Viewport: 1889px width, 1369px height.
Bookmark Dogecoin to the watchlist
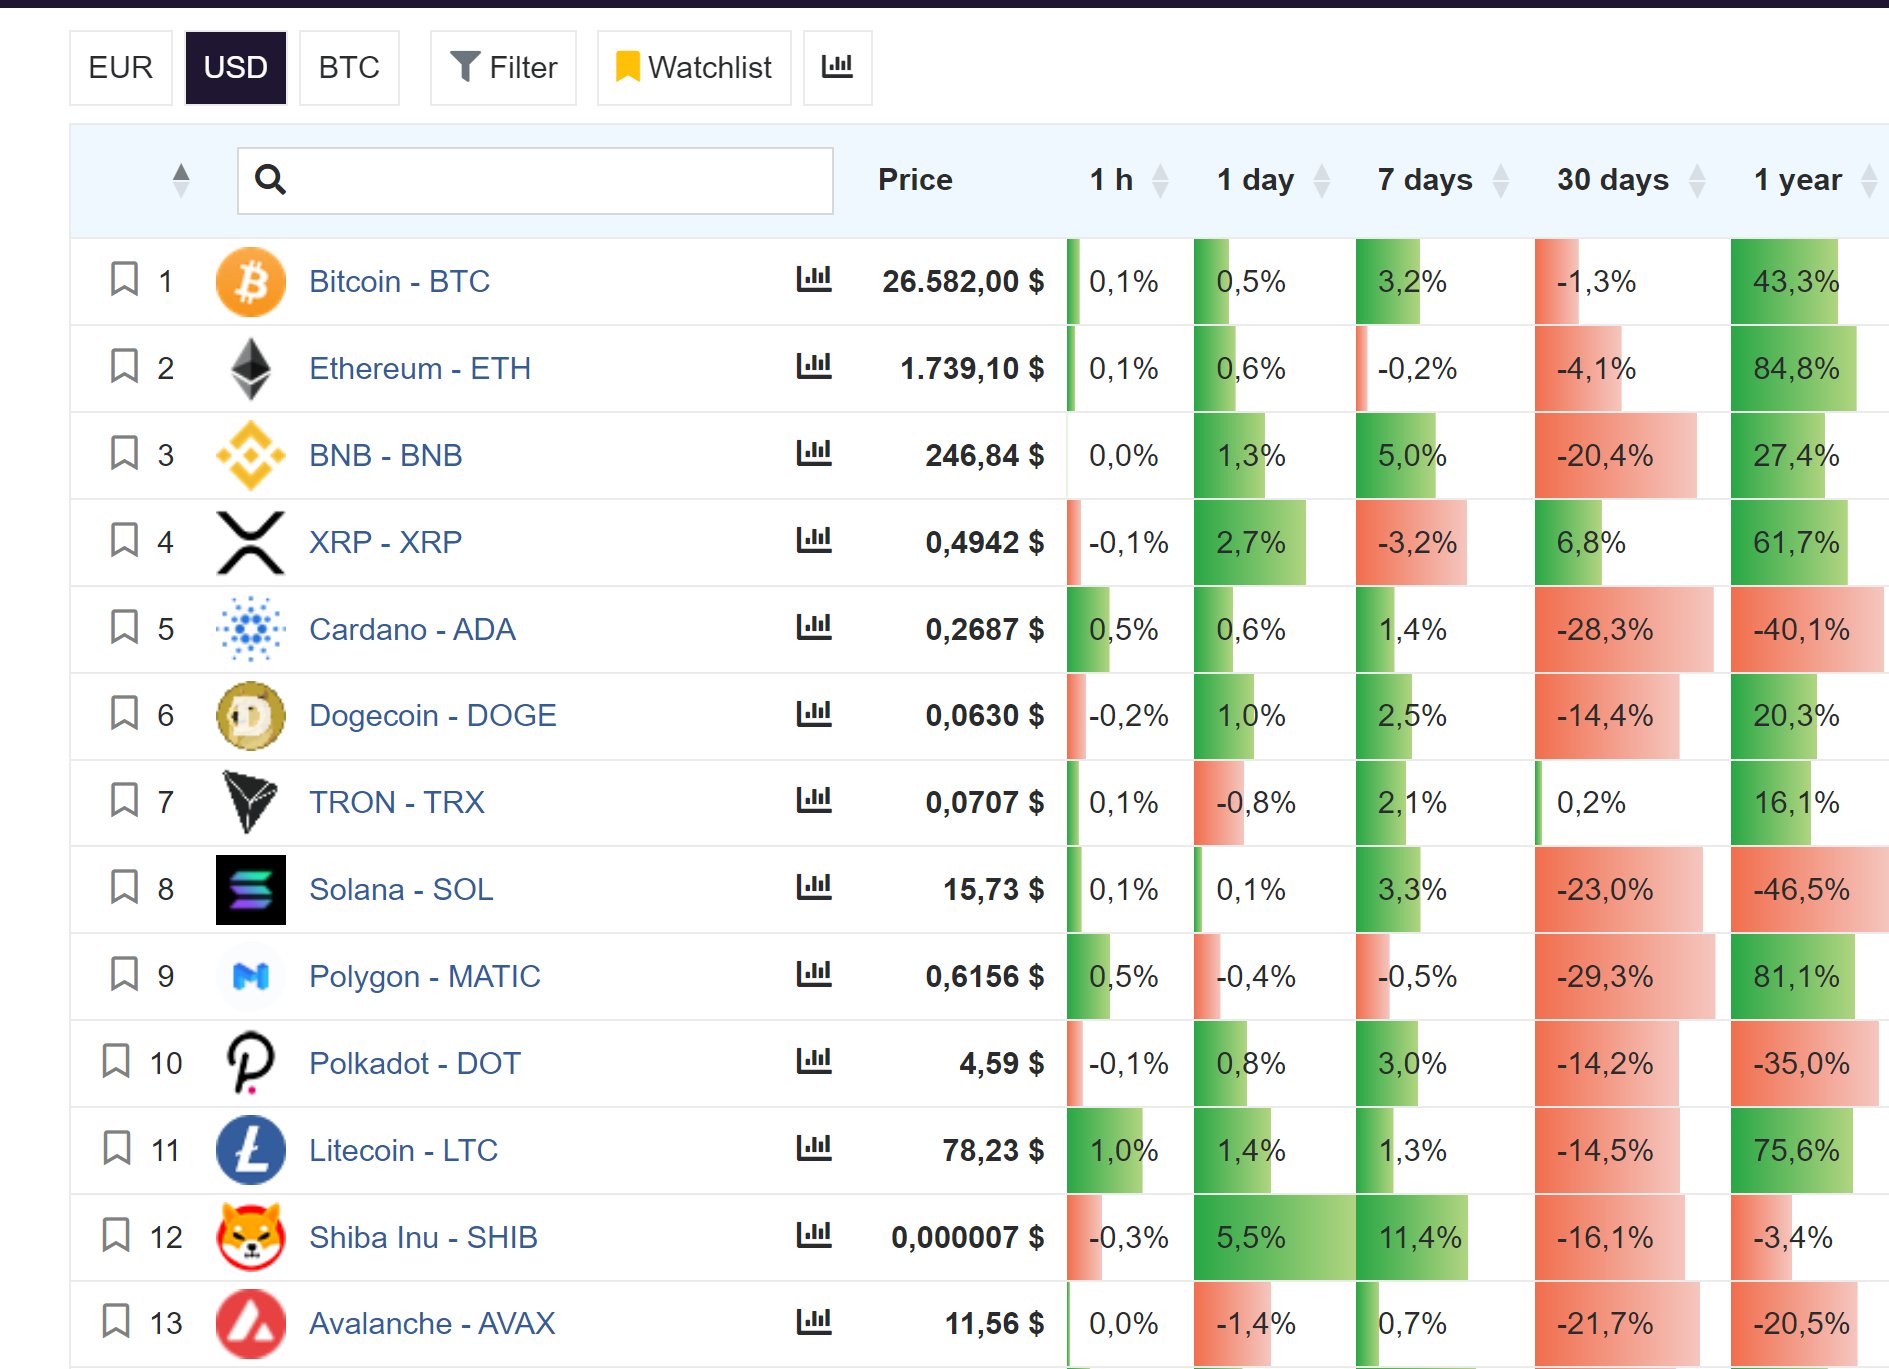[124, 713]
